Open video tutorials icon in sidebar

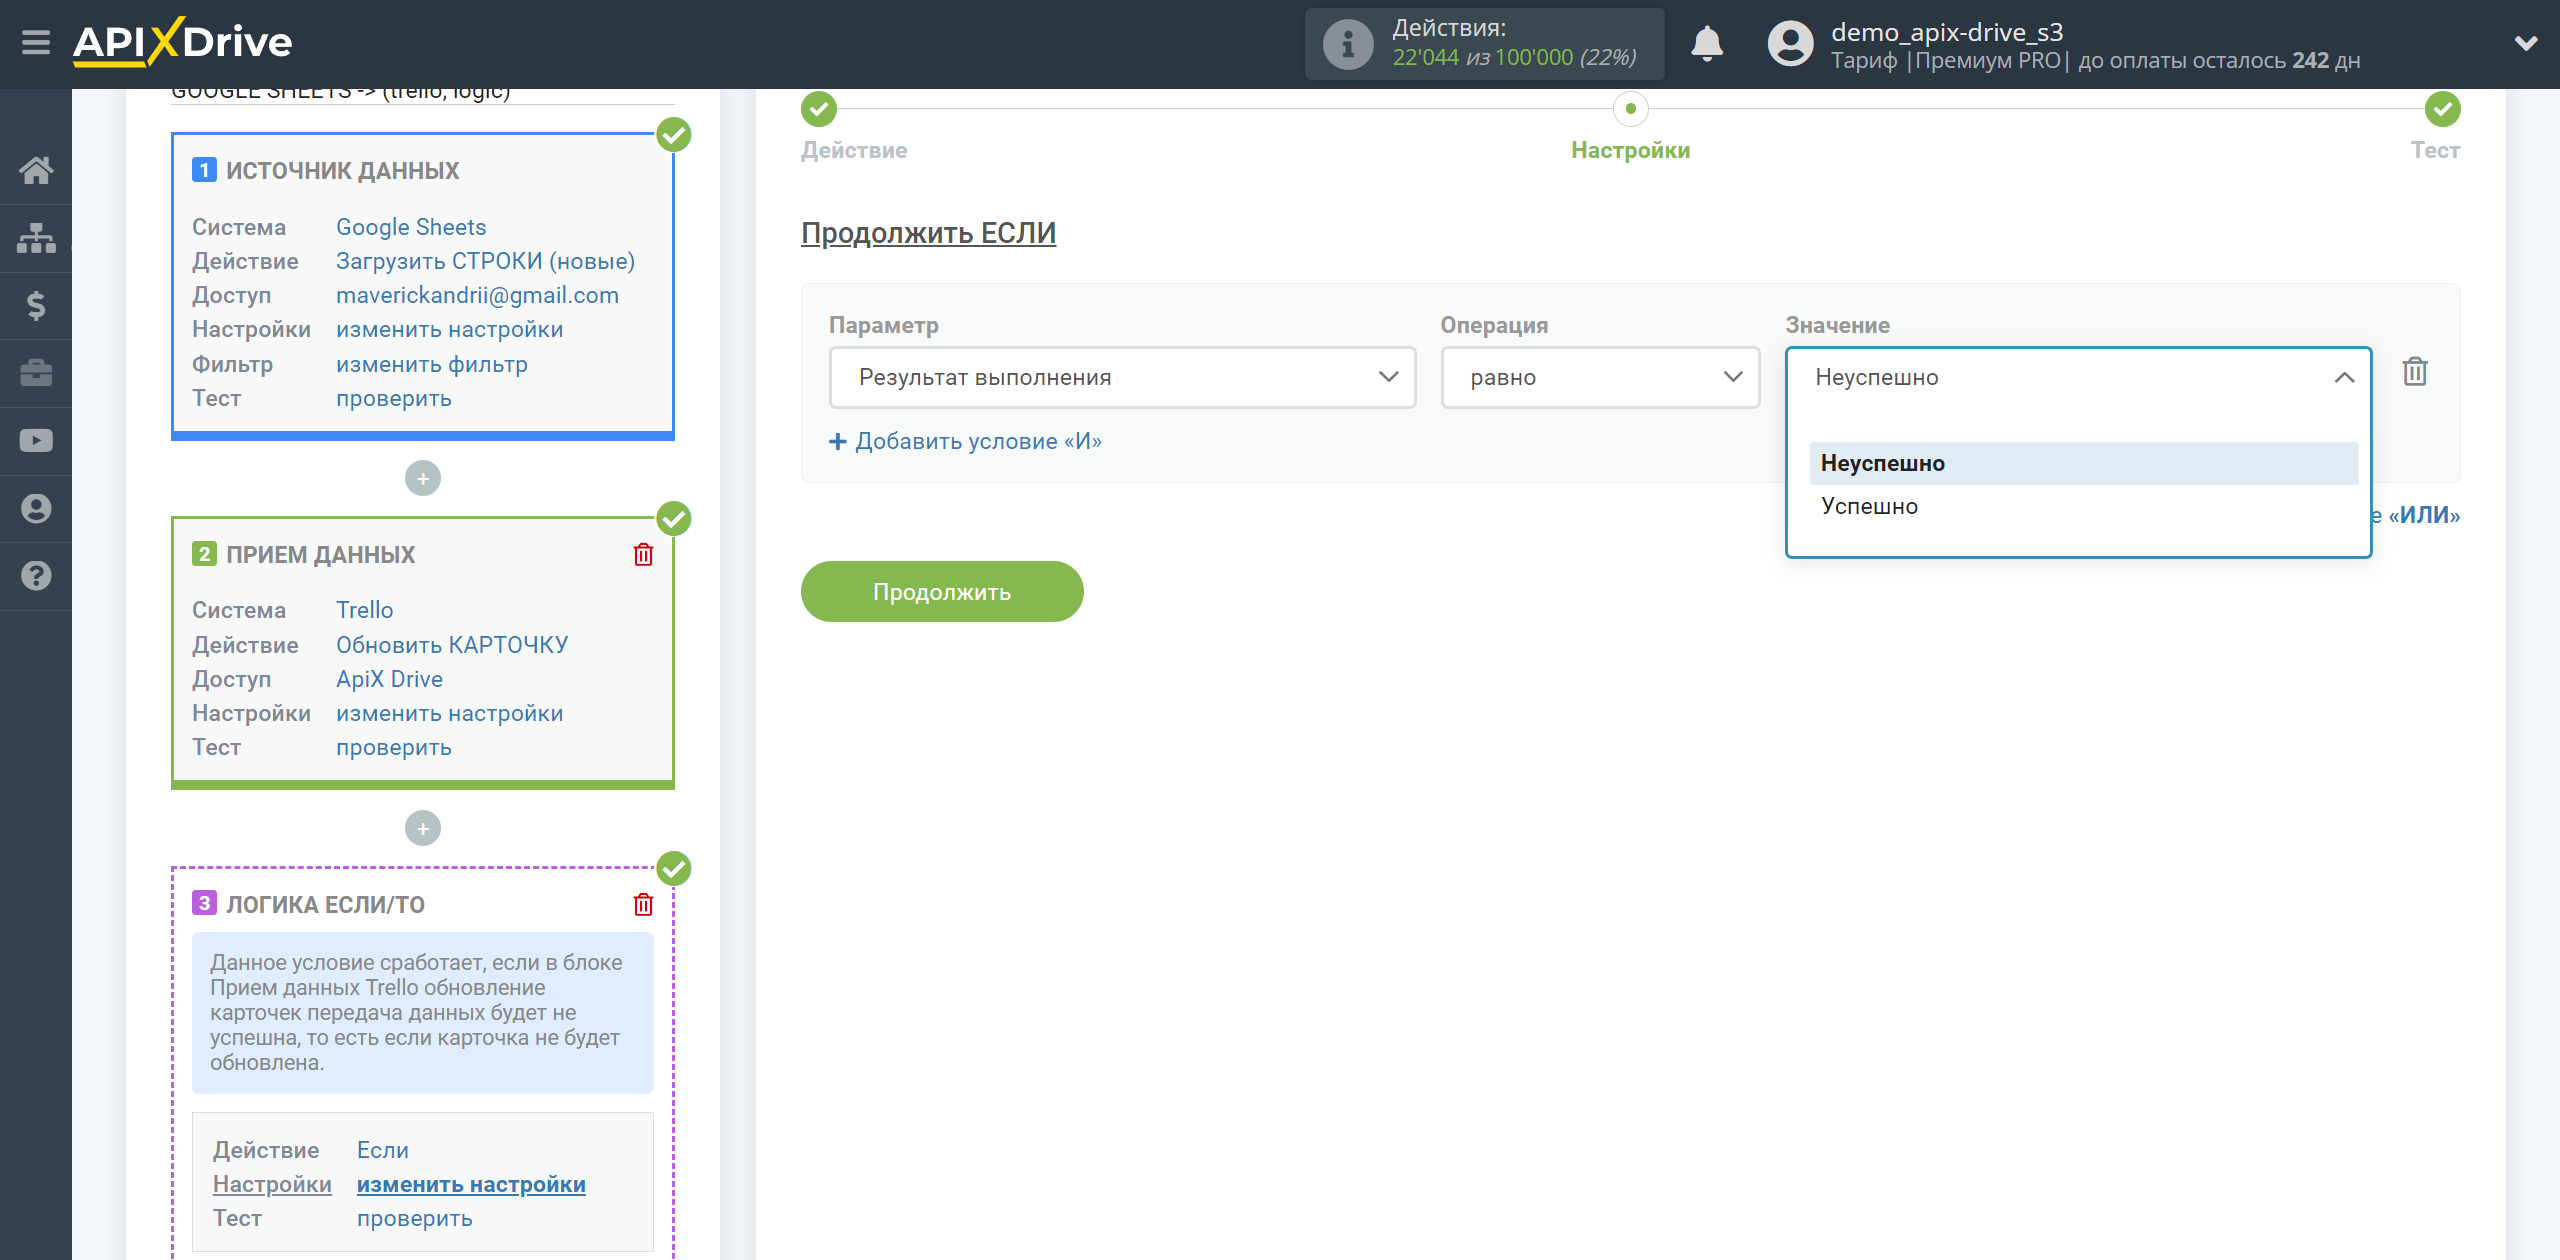pyautogui.click(x=36, y=441)
